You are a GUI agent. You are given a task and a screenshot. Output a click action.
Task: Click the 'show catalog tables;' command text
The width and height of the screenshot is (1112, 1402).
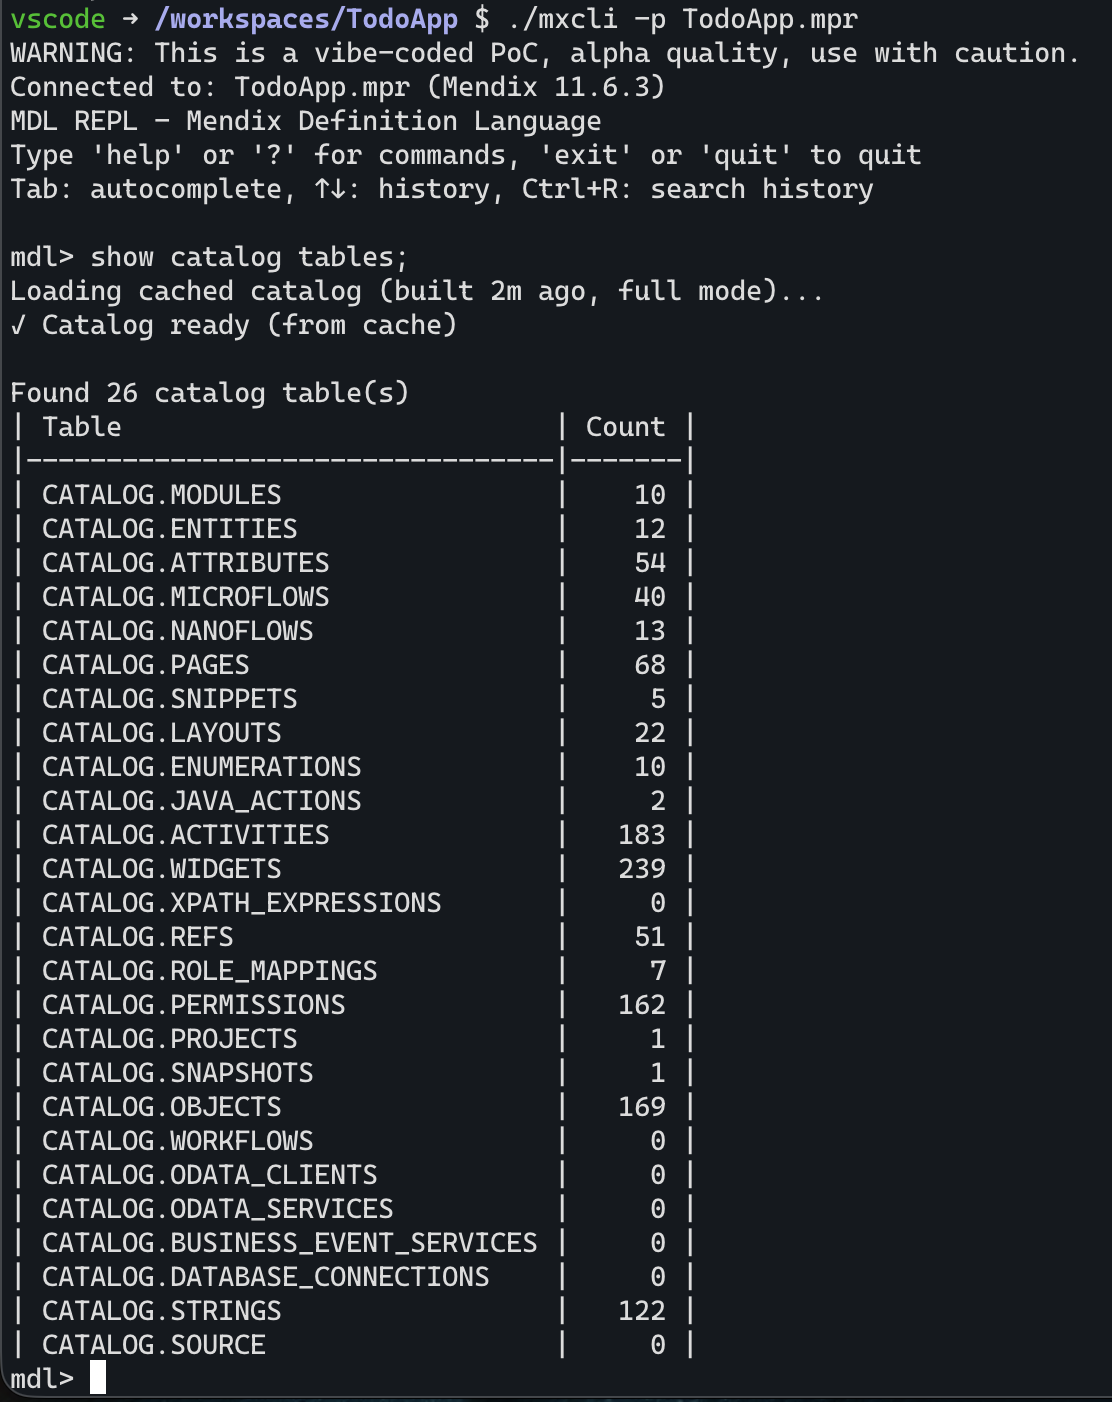tap(250, 257)
